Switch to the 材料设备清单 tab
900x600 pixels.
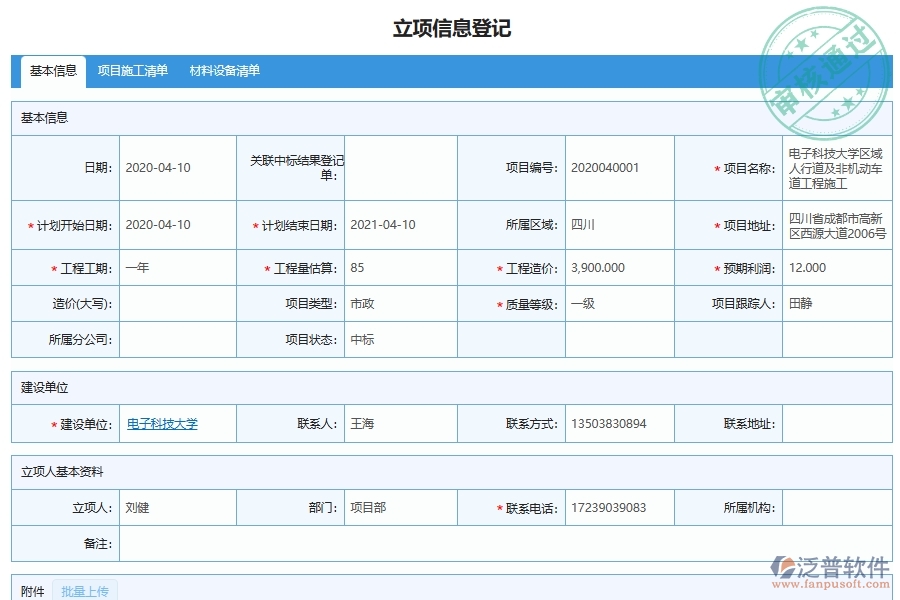tap(222, 71)
